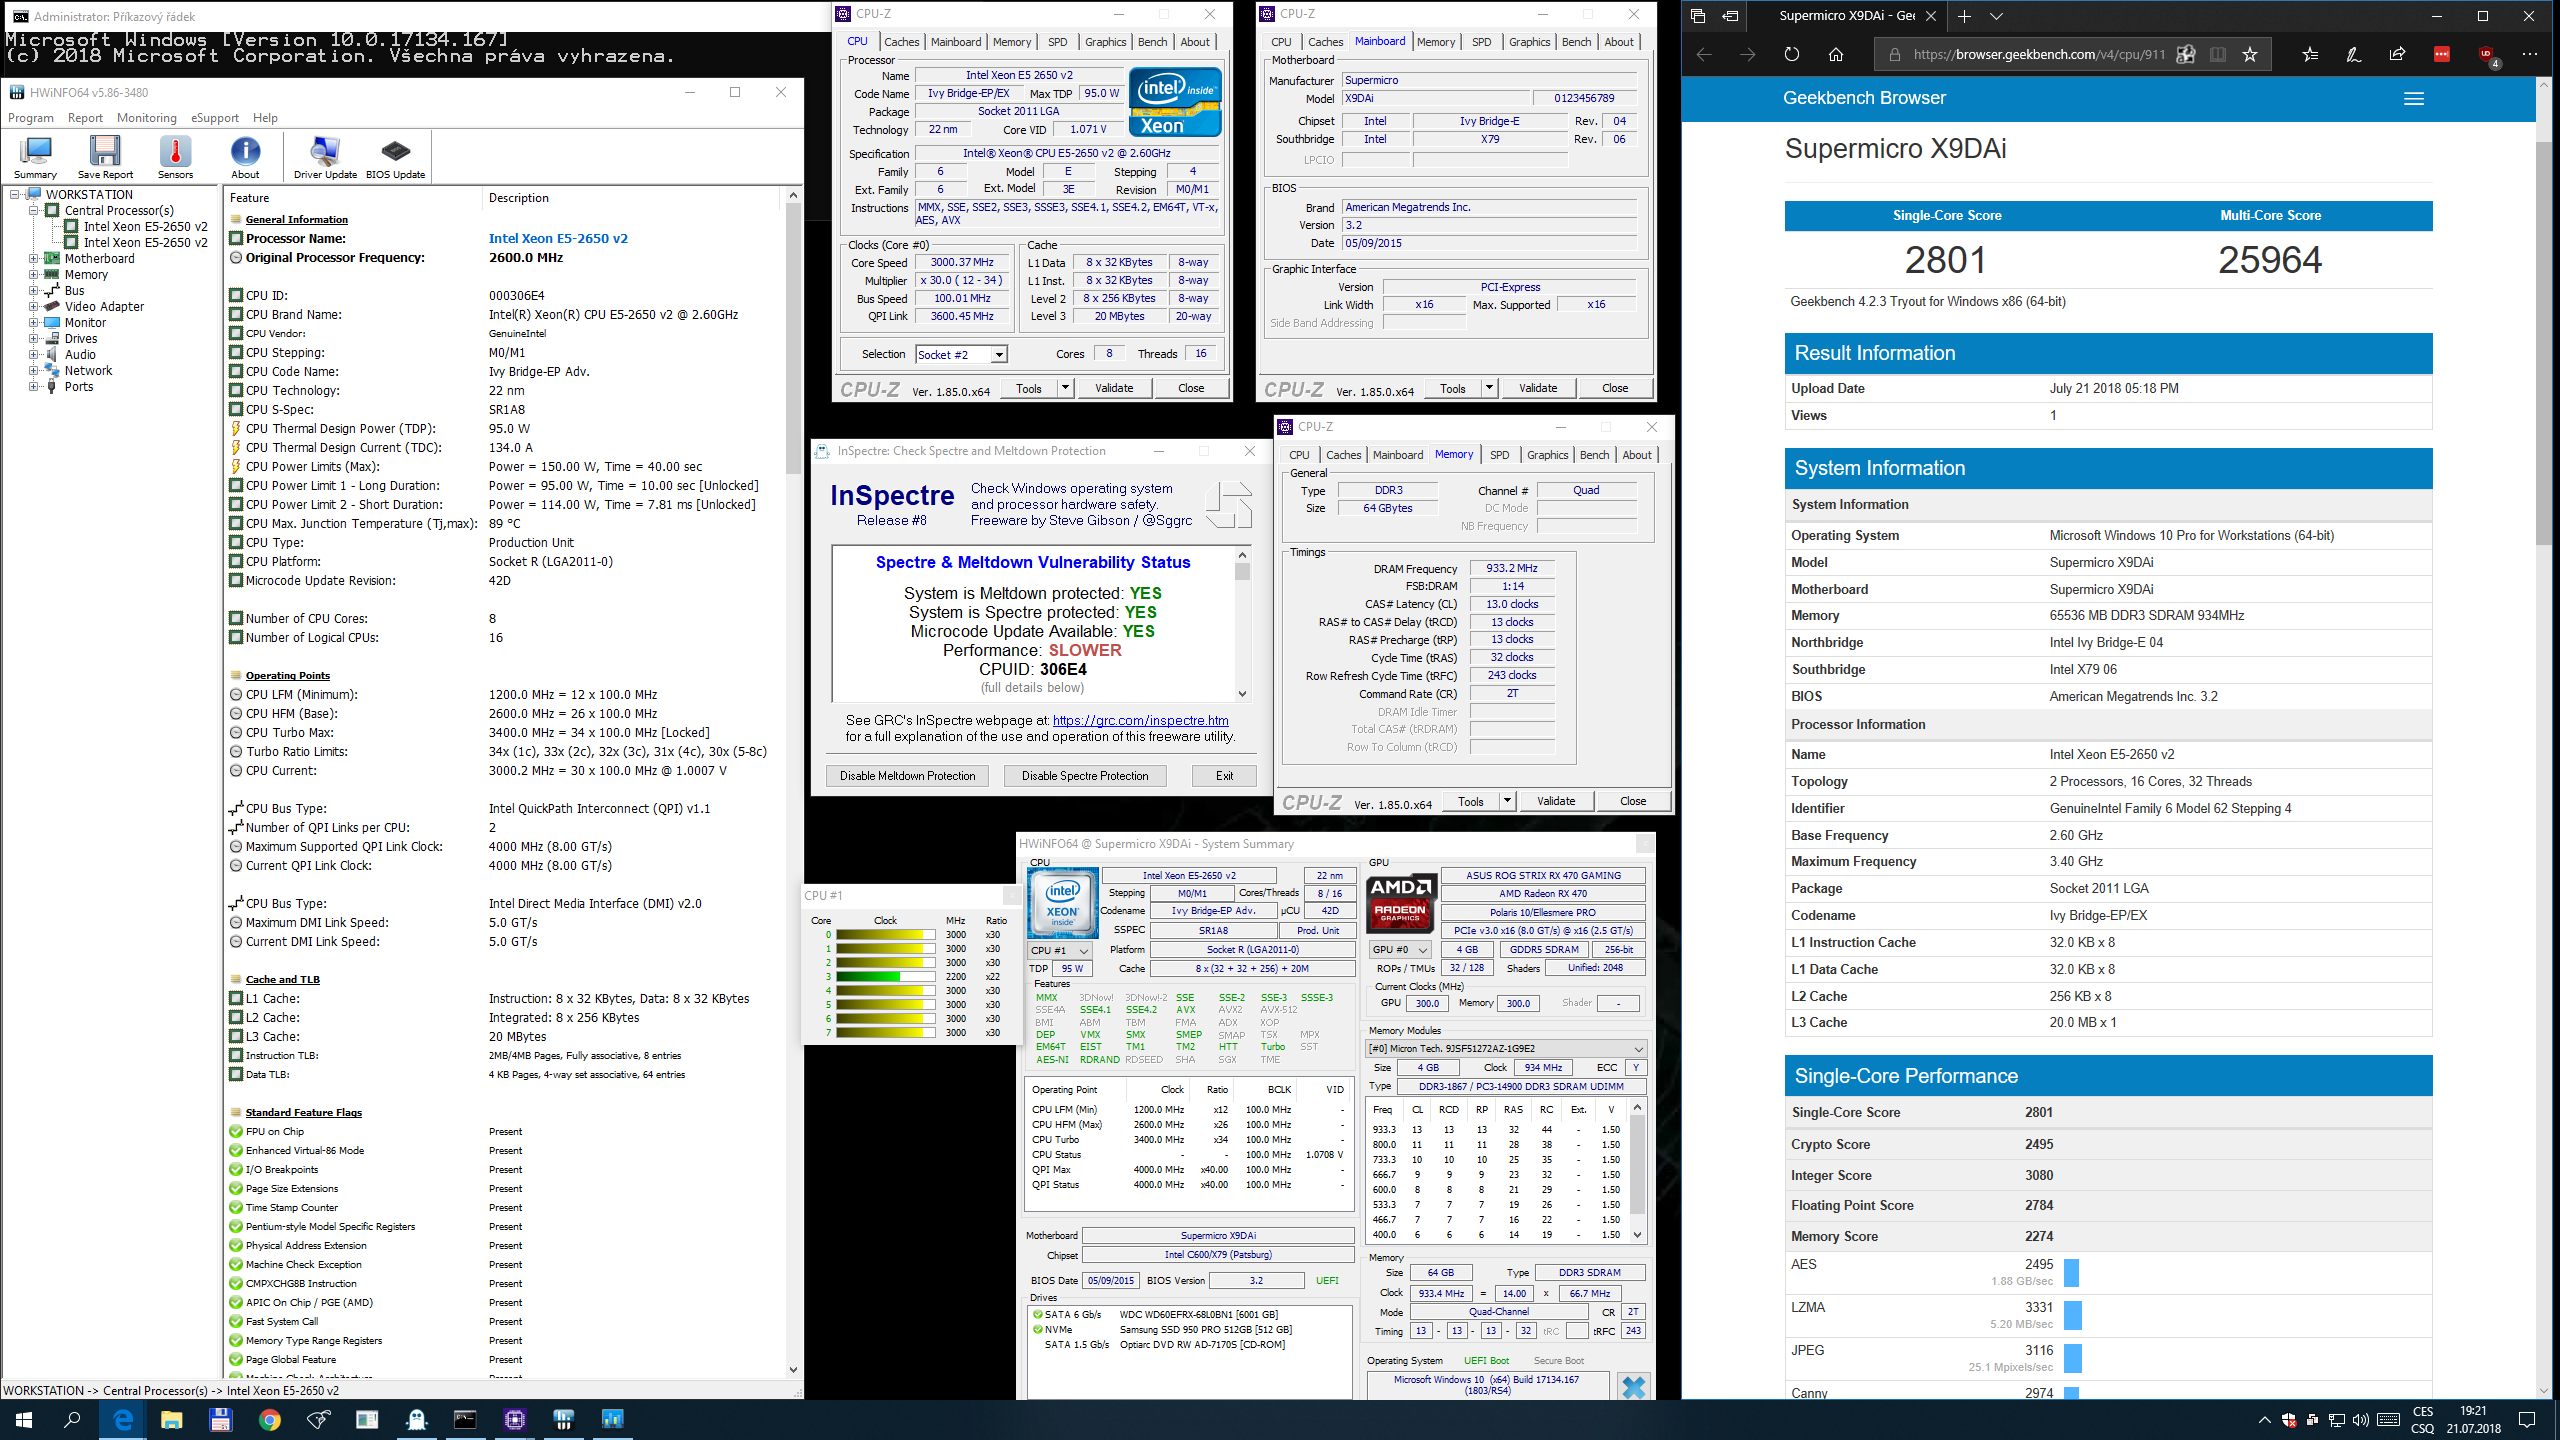Click Exit button in InSpectre
Viewport: 2560px width, 1440px height.
pos(1224,776)
